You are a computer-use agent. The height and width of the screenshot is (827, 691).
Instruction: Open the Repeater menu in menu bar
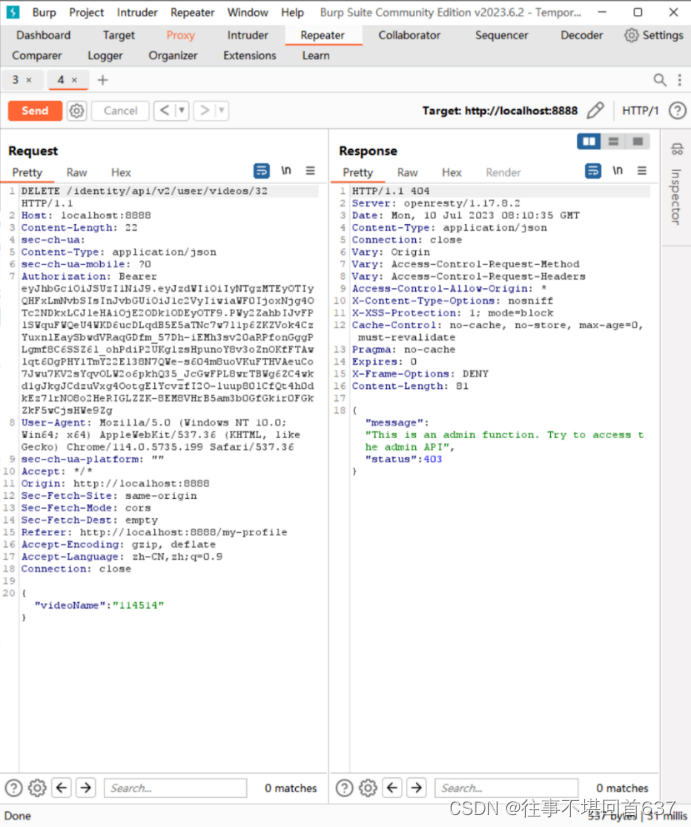point(193,12)
